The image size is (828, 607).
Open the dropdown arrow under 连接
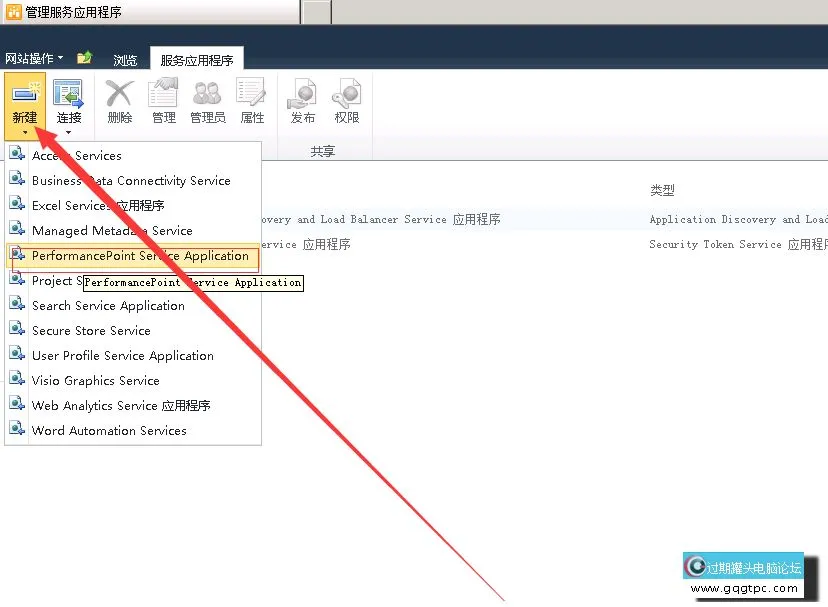tap(68, 132)
